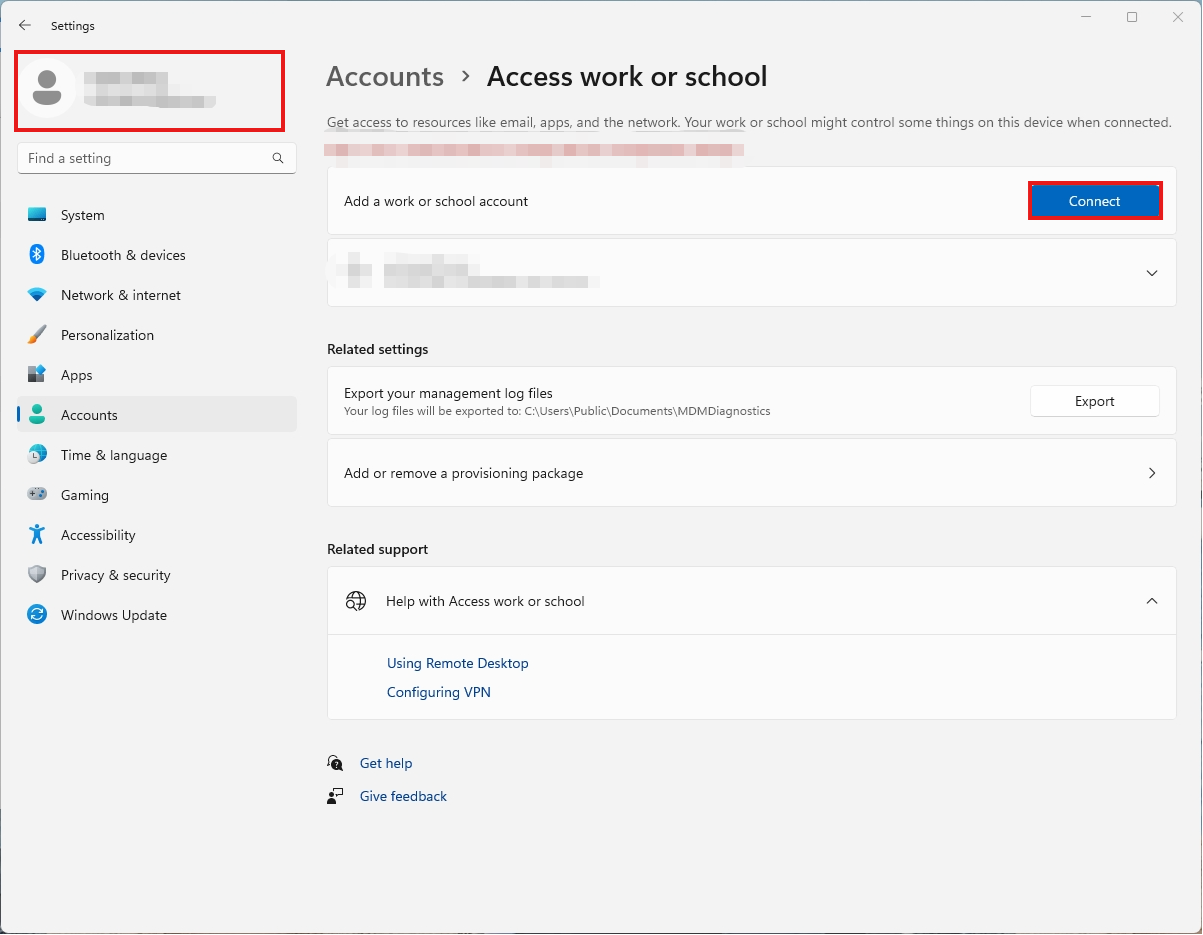
Task: Click the Get help link
Action: [386, 763]
